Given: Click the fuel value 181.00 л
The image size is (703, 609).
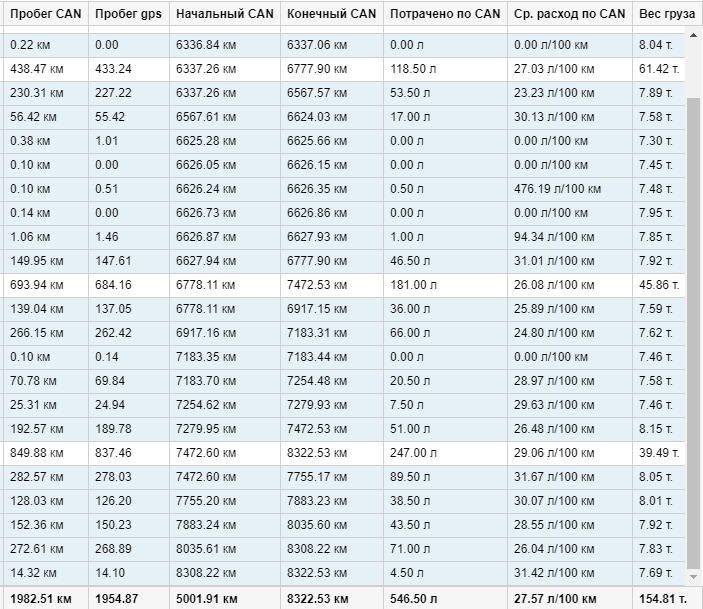Looking at the screenshot, I should (x=413, y=285).
